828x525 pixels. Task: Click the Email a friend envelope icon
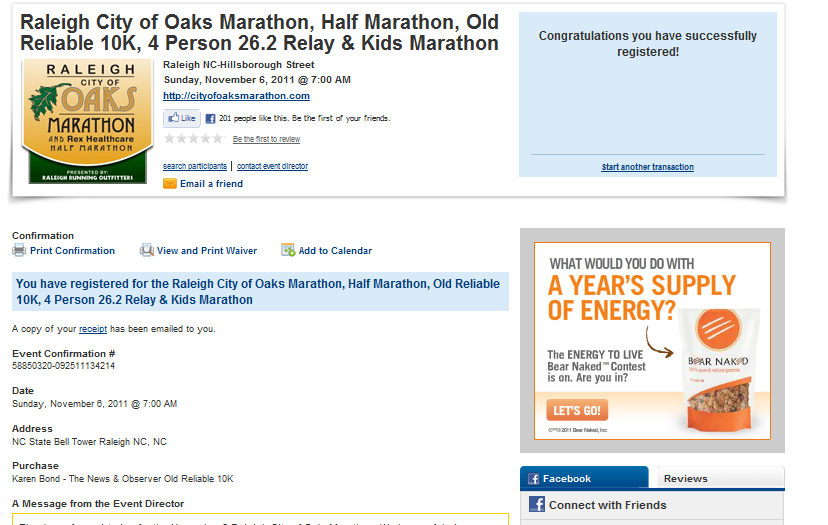point(170,184)
